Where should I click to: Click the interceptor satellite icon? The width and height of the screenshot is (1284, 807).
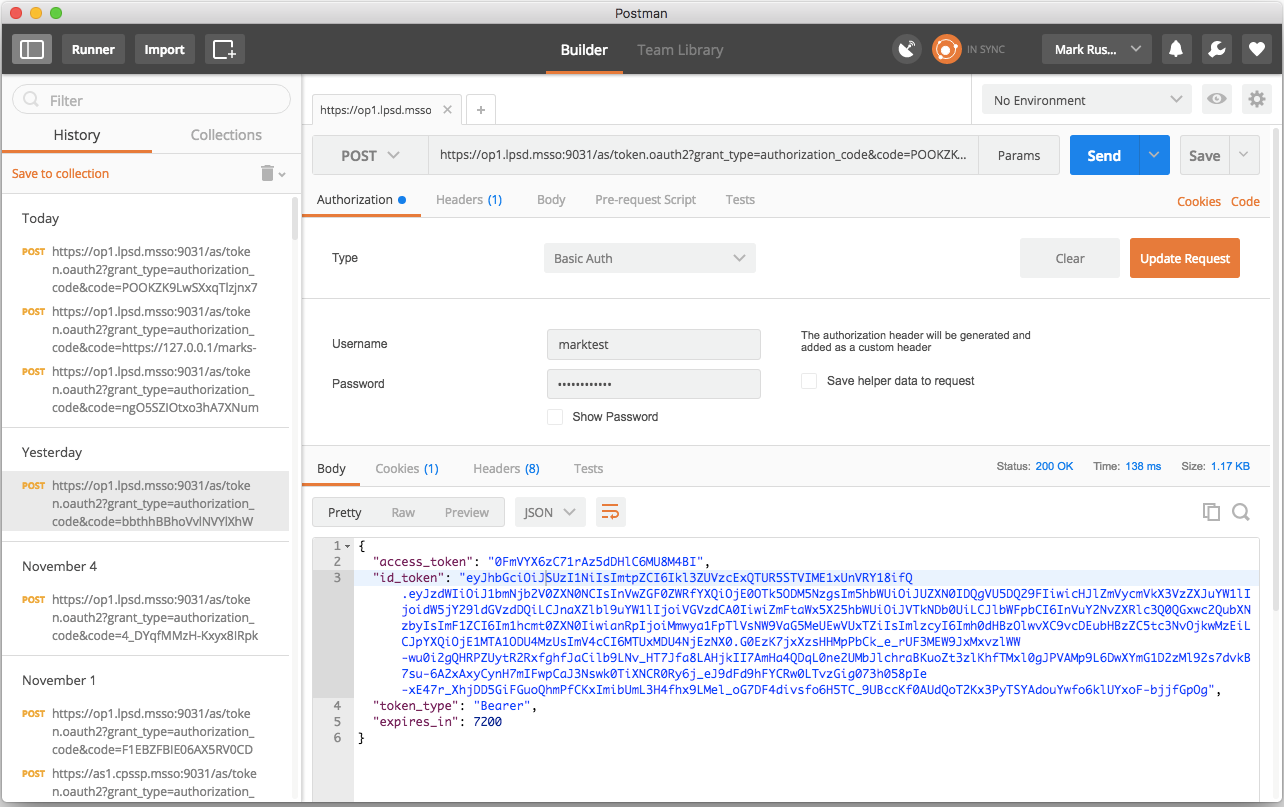(x=907, y=49)
